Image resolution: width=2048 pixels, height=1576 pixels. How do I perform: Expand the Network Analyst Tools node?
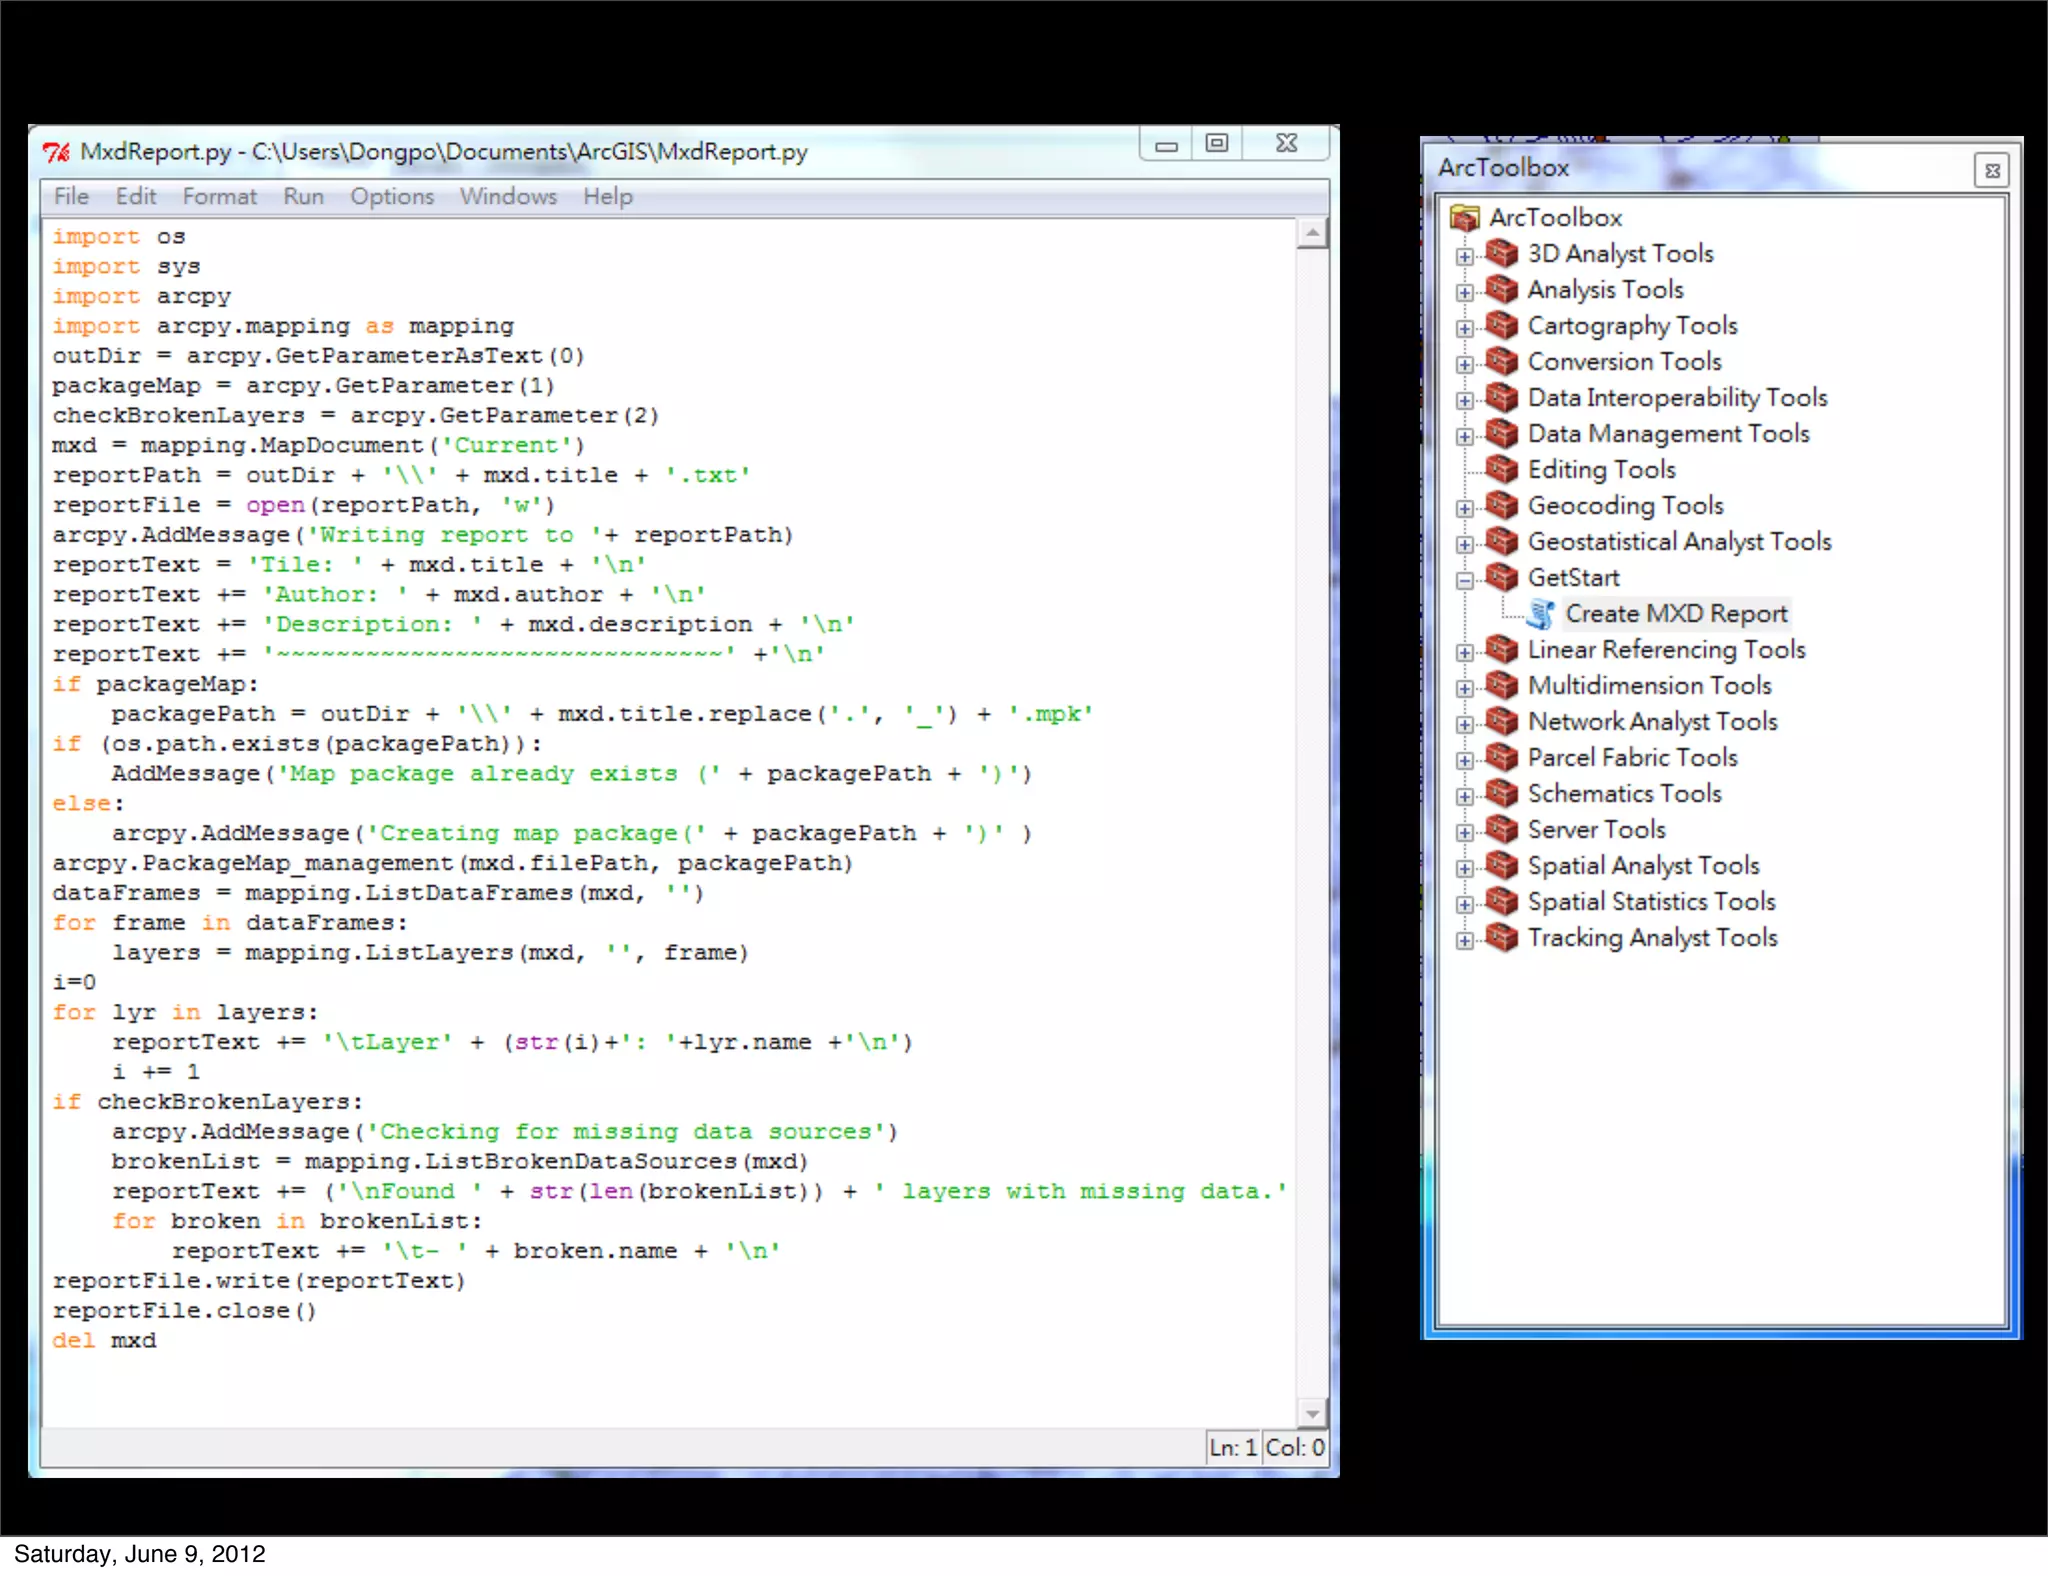(x=1465, y=724)
